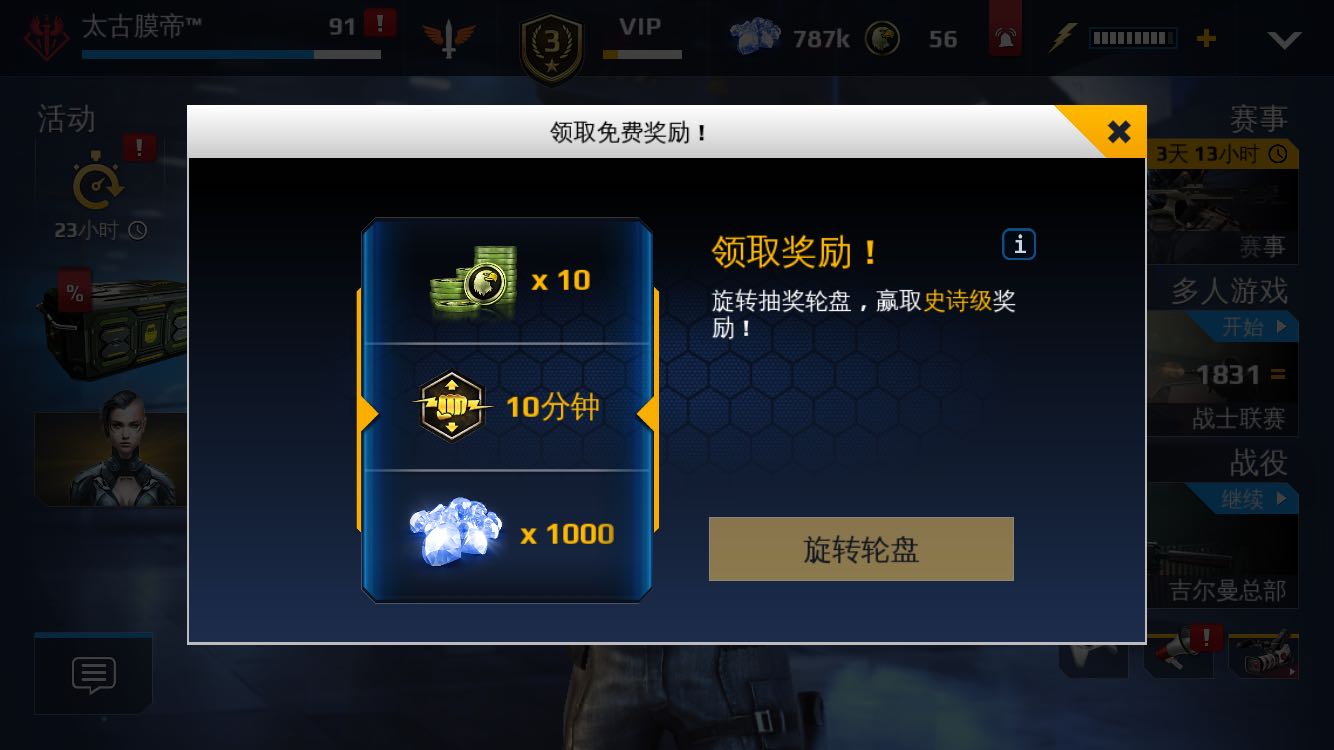This screenshot has width=1334, height=750.
Task: Expand the top-right dropdown chevron
Action: (x=1284, y=40)
